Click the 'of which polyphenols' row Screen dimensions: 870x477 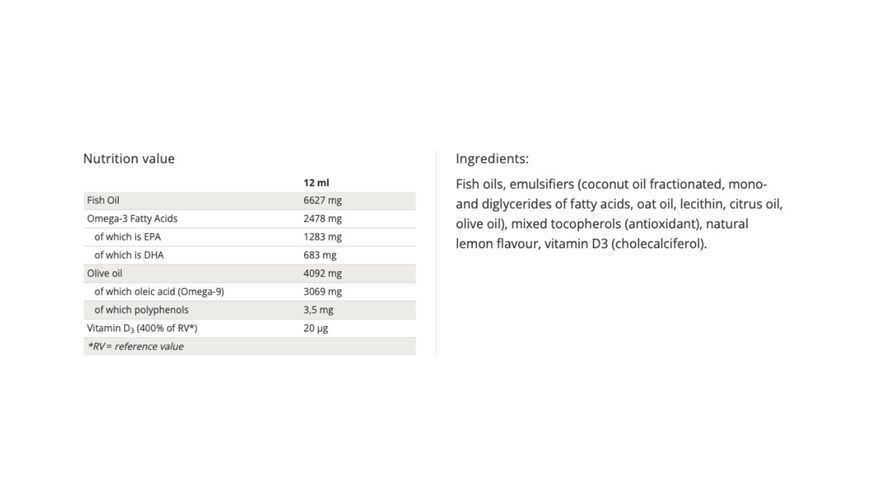(x=250, y=310)
